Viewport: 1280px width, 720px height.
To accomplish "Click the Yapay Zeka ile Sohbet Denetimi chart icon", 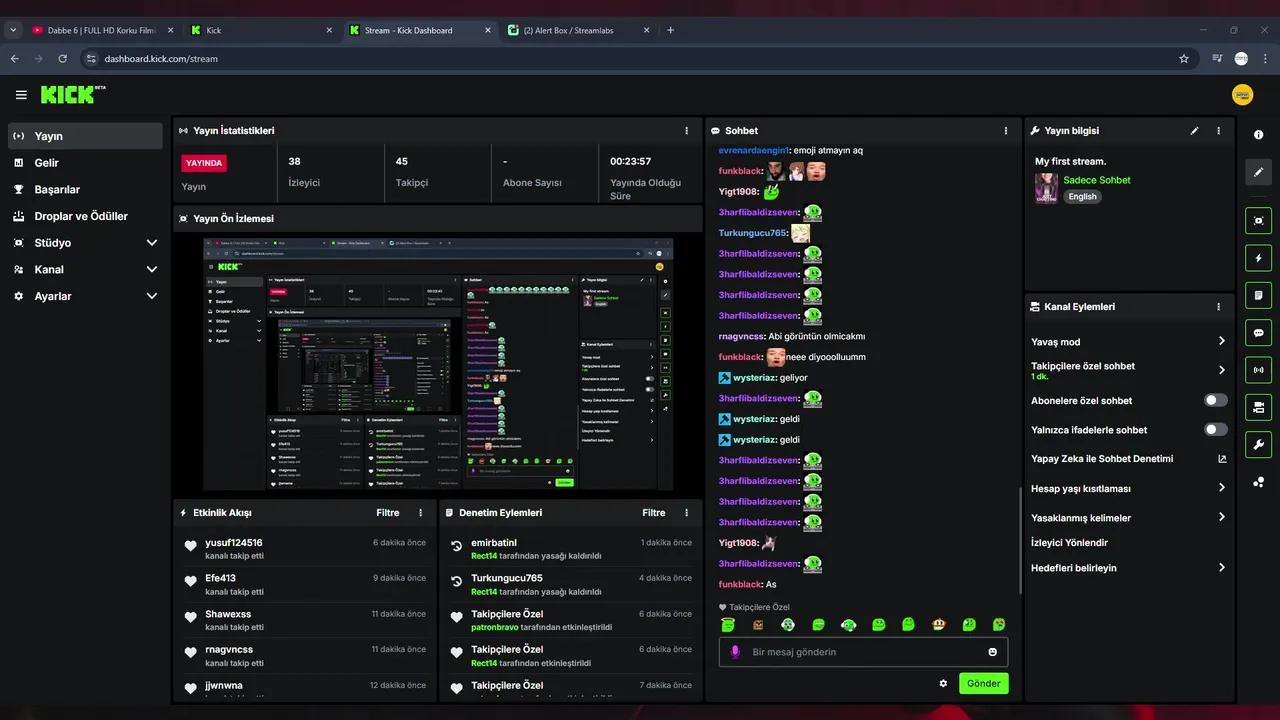I will tap(1221, 459).
